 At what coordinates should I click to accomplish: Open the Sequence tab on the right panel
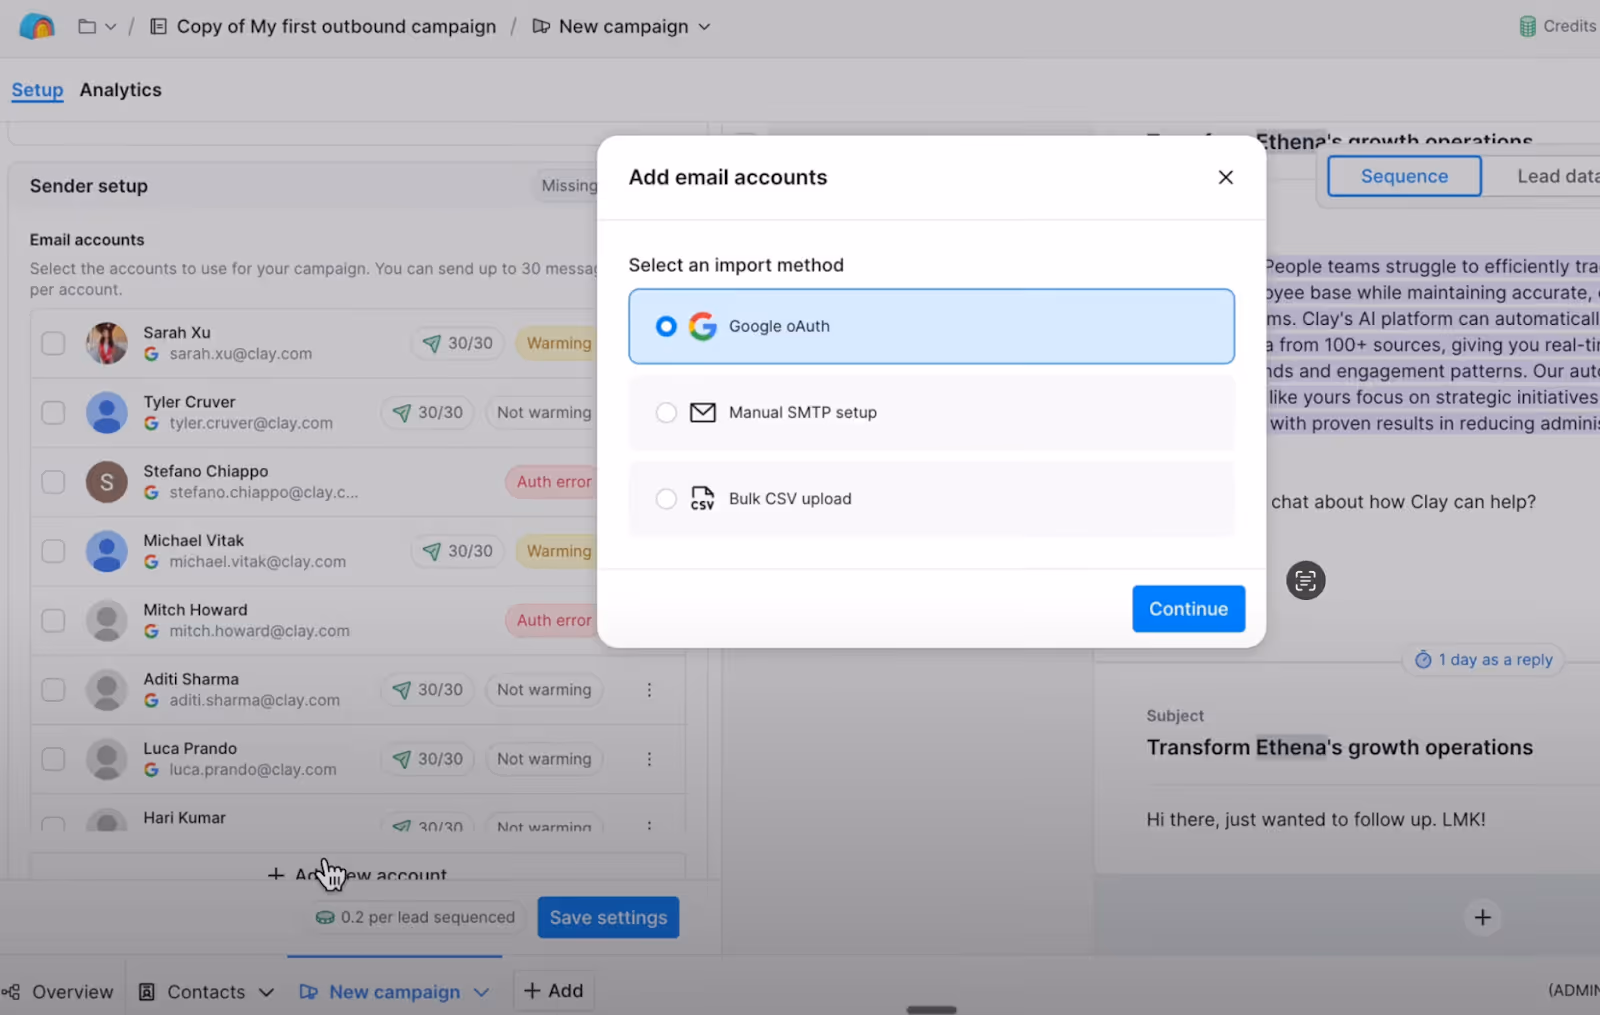coord(1403,175)
